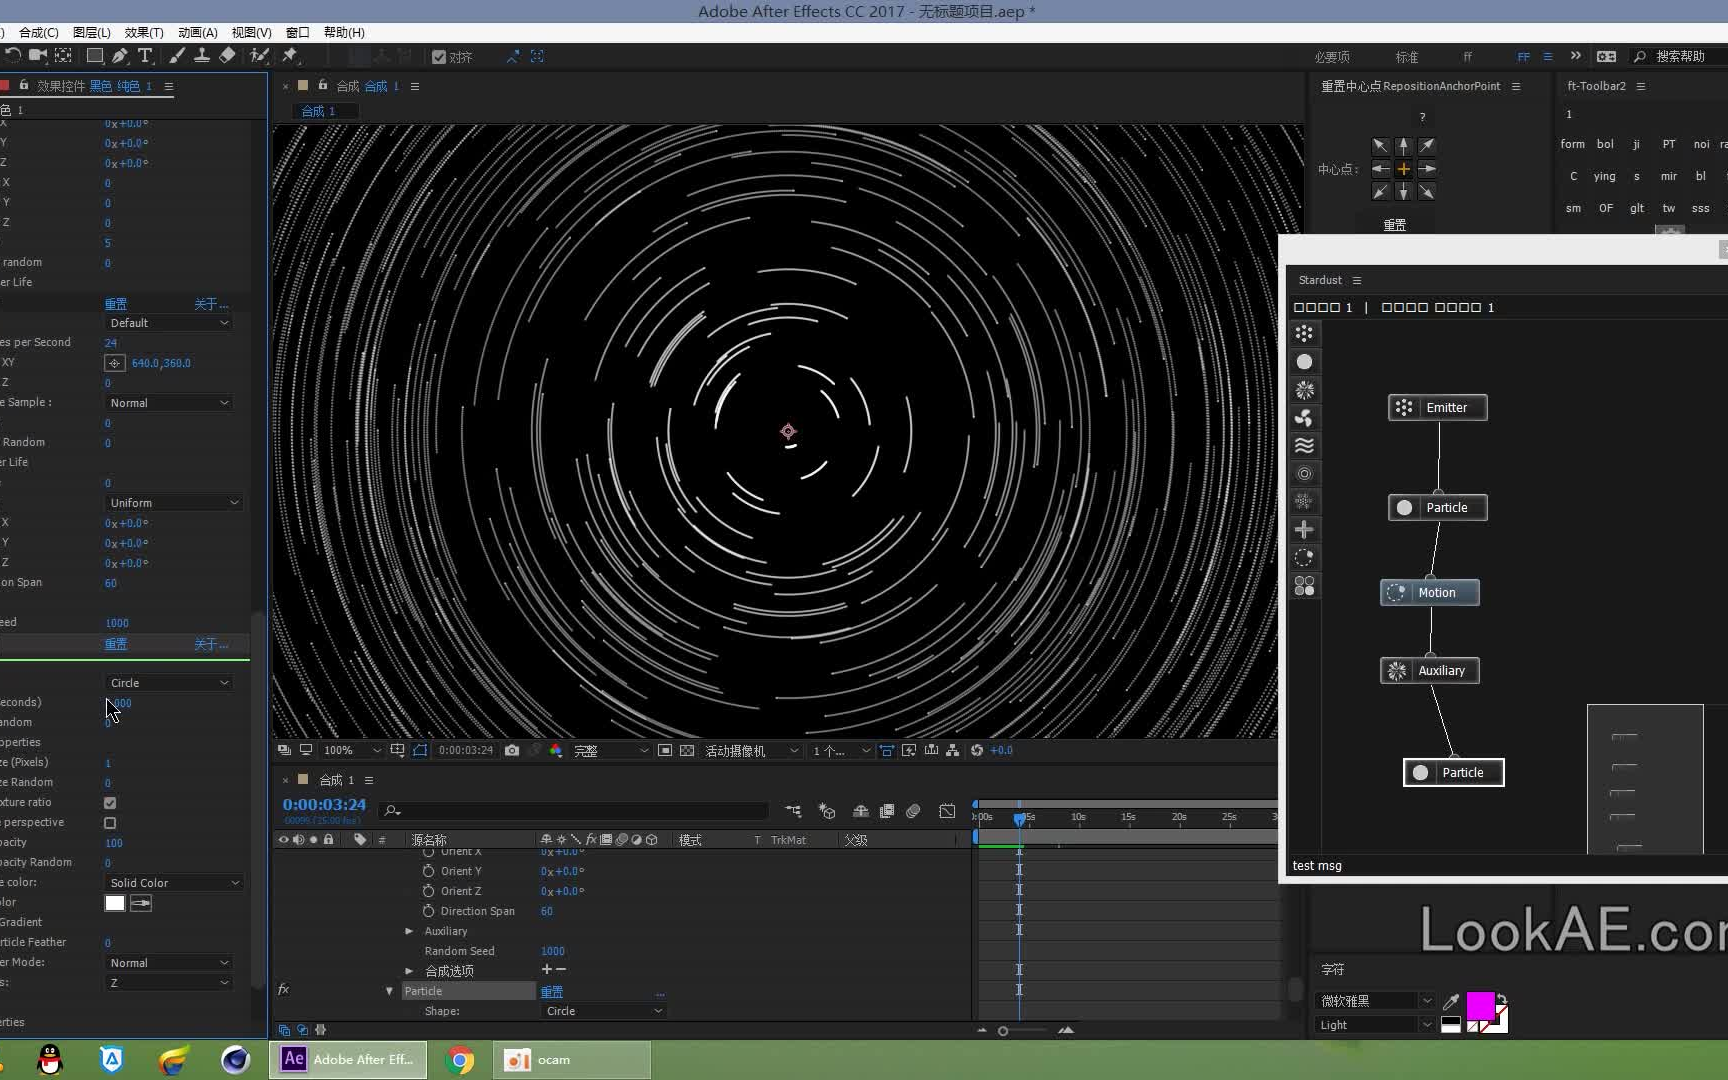Viewport: 1728px width, 1080px height.
Task: Enable the perspective checkbox
Action: pyautogui.click(x=110, y=823)
